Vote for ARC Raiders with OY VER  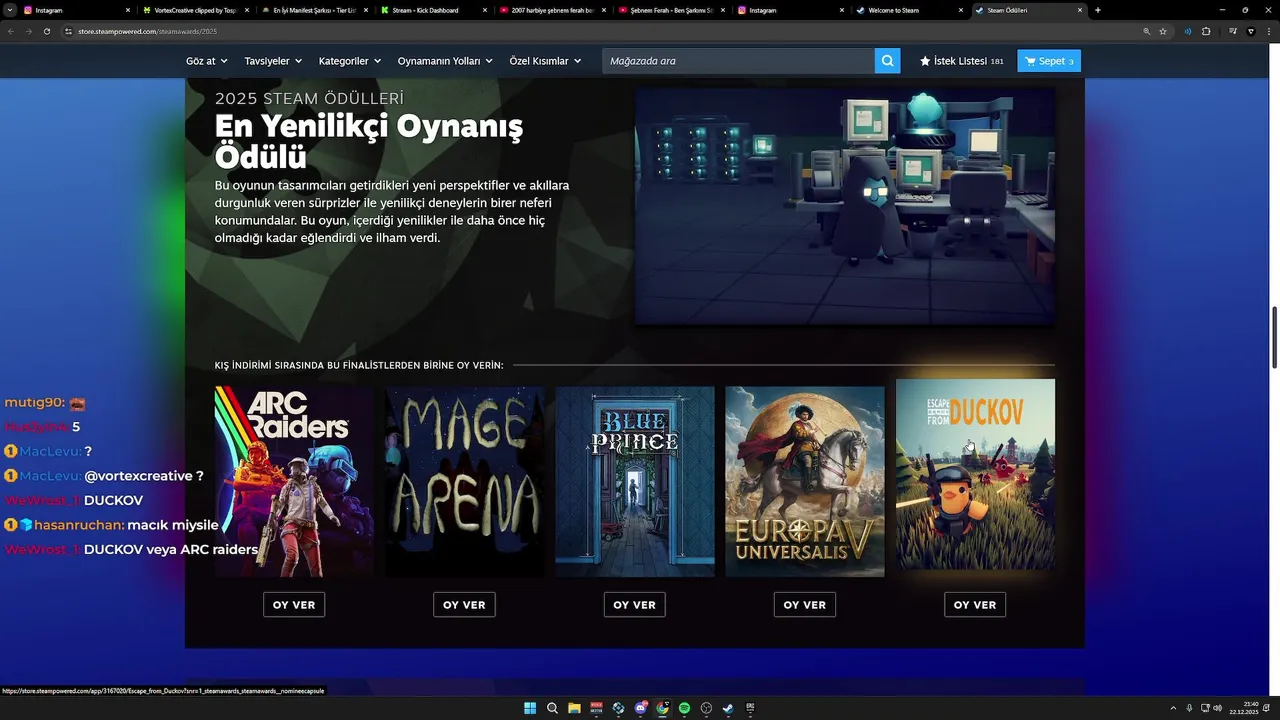coord(294,605)
